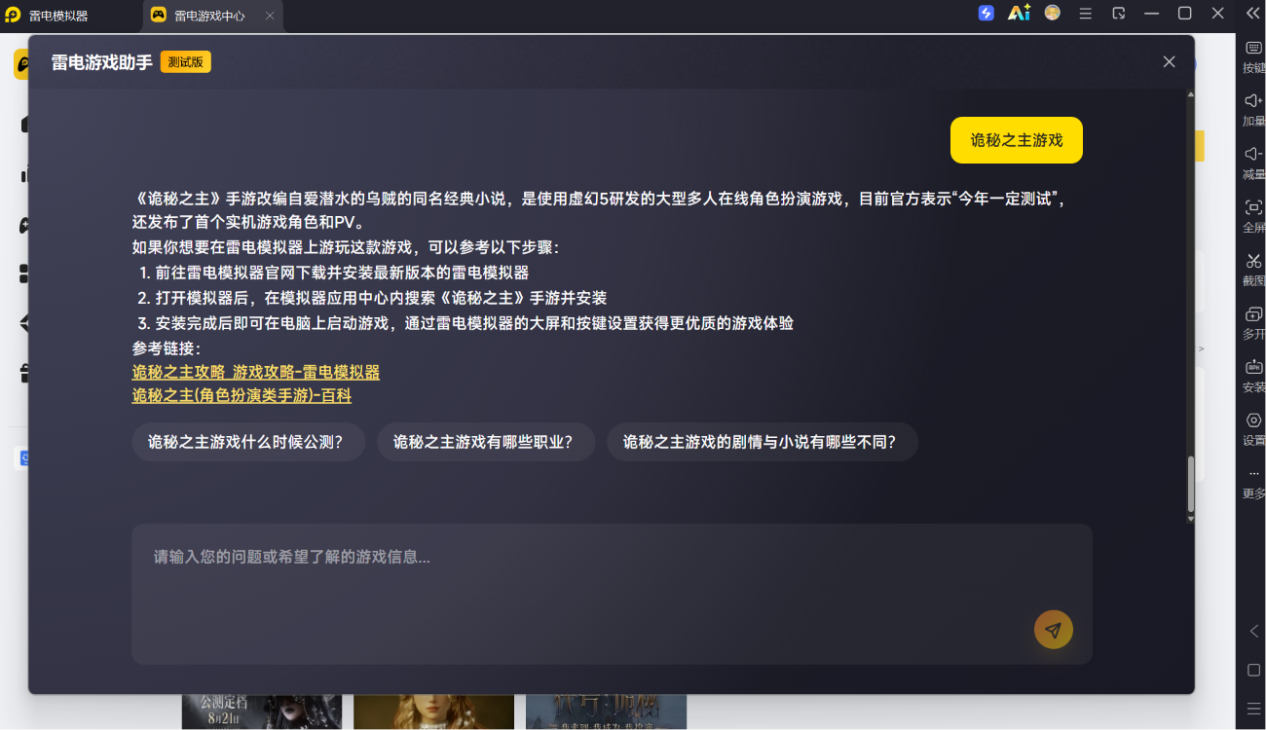
Task: Click the scrollbar down arrow in chat
Action: (1190, 520)
